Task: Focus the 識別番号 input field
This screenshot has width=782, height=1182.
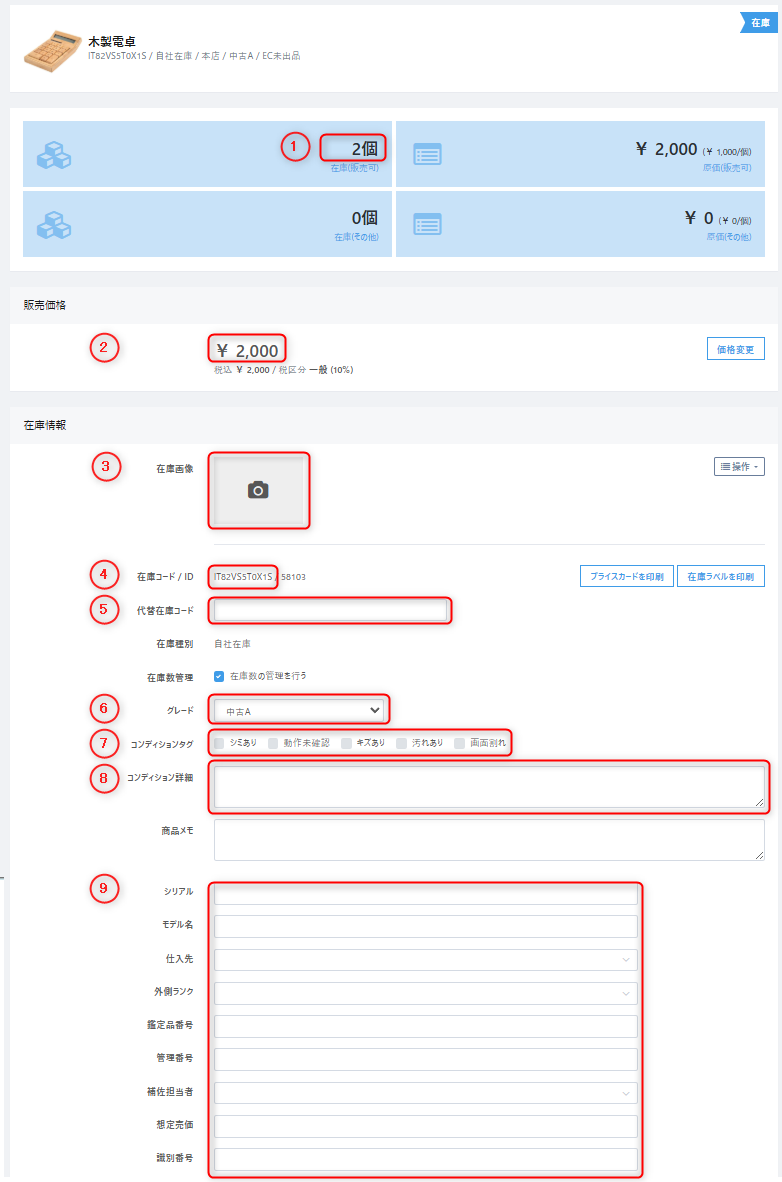Action: (425, 1159)
